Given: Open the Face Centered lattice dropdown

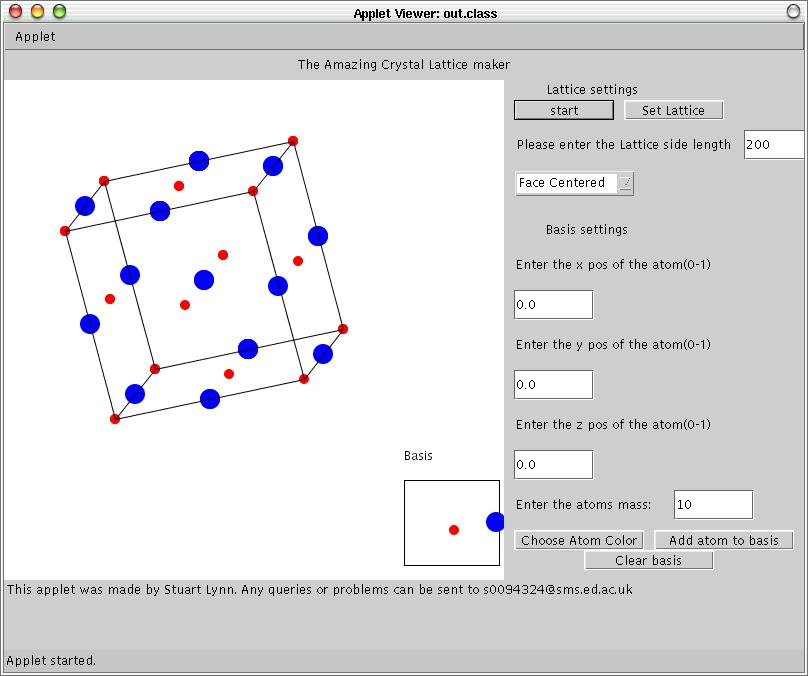Looking at the screenshot, I should pyautogui.click(x=575, y=183).
